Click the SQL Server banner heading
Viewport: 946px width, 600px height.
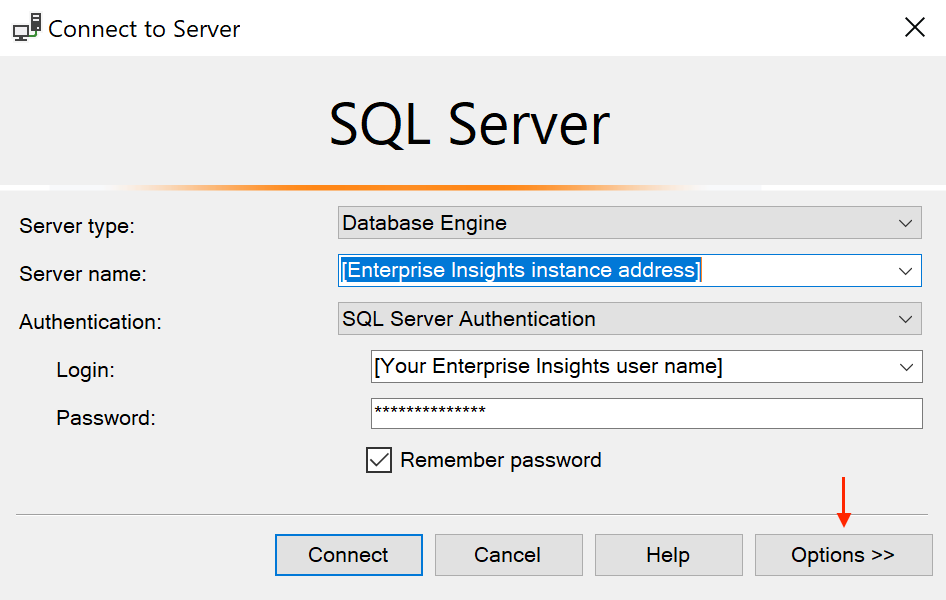coord(470,124)
